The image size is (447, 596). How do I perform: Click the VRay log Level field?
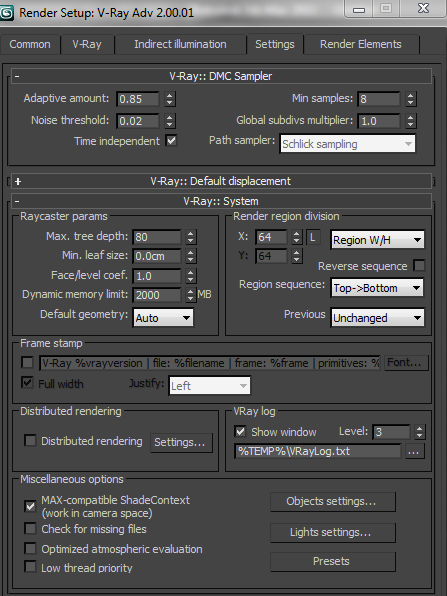pyautogui.click(x=391, y=432)
